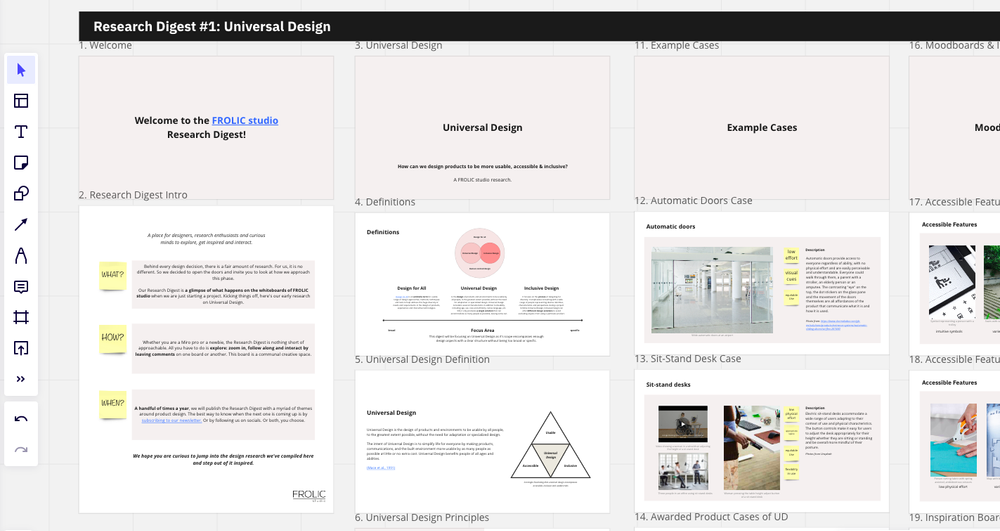Image resolution: width=1000 pixels, height=531 pixels.
Task: Select frame title 1. Welcome
Action: click(x=105, y=45)
